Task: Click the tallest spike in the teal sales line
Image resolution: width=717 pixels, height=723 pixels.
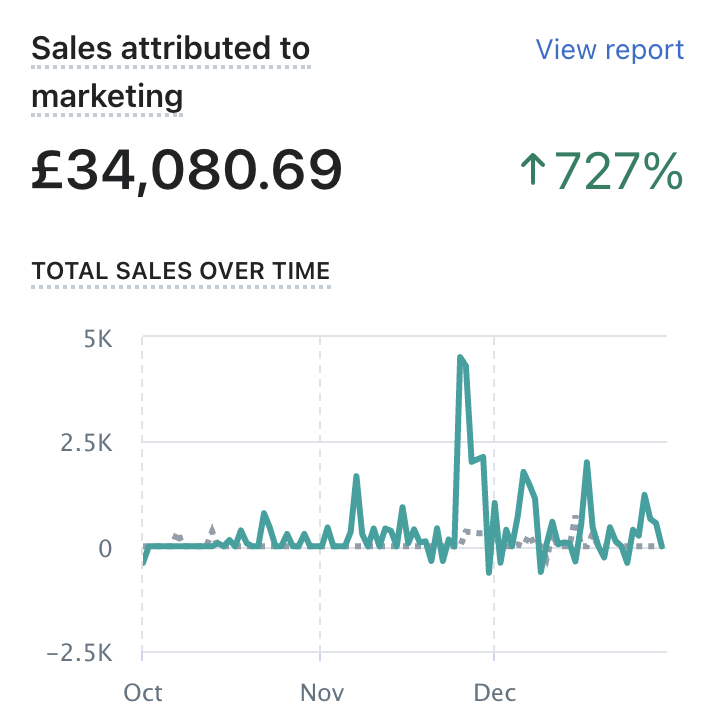Action: (x=460, y=358)
